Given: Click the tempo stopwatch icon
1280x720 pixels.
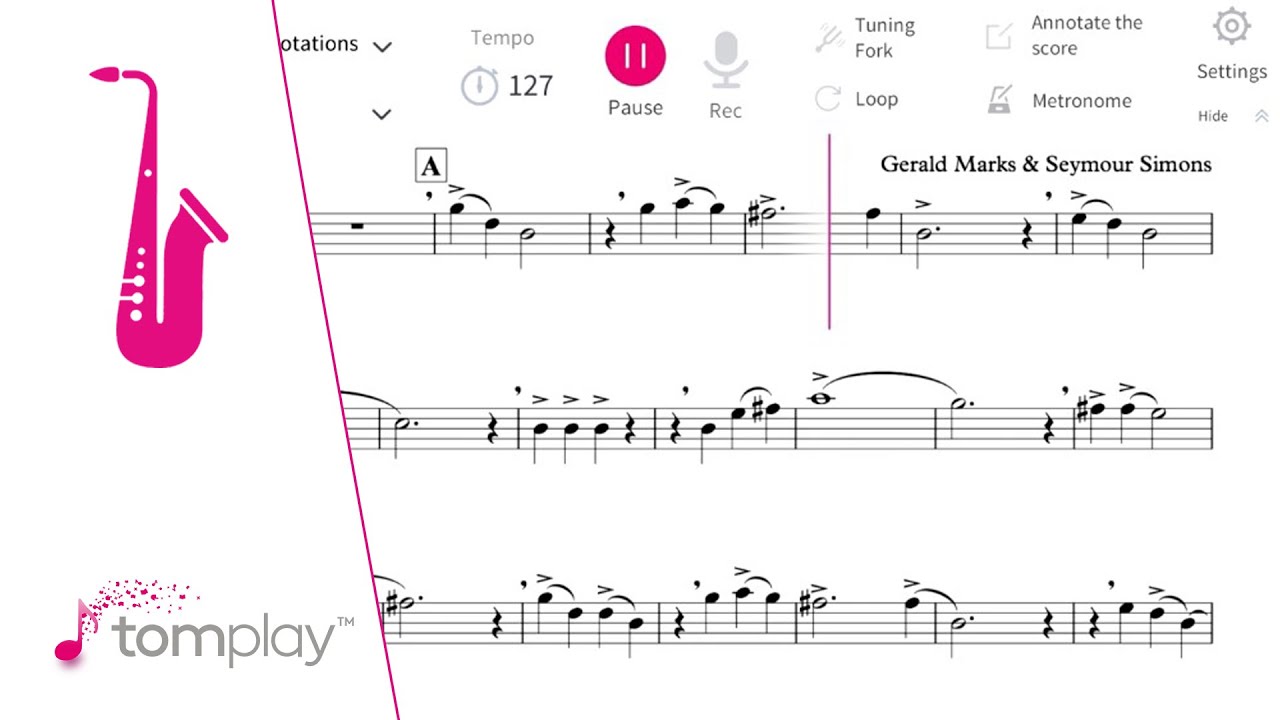Looking at the screenshot, I should tap(480, 85).
